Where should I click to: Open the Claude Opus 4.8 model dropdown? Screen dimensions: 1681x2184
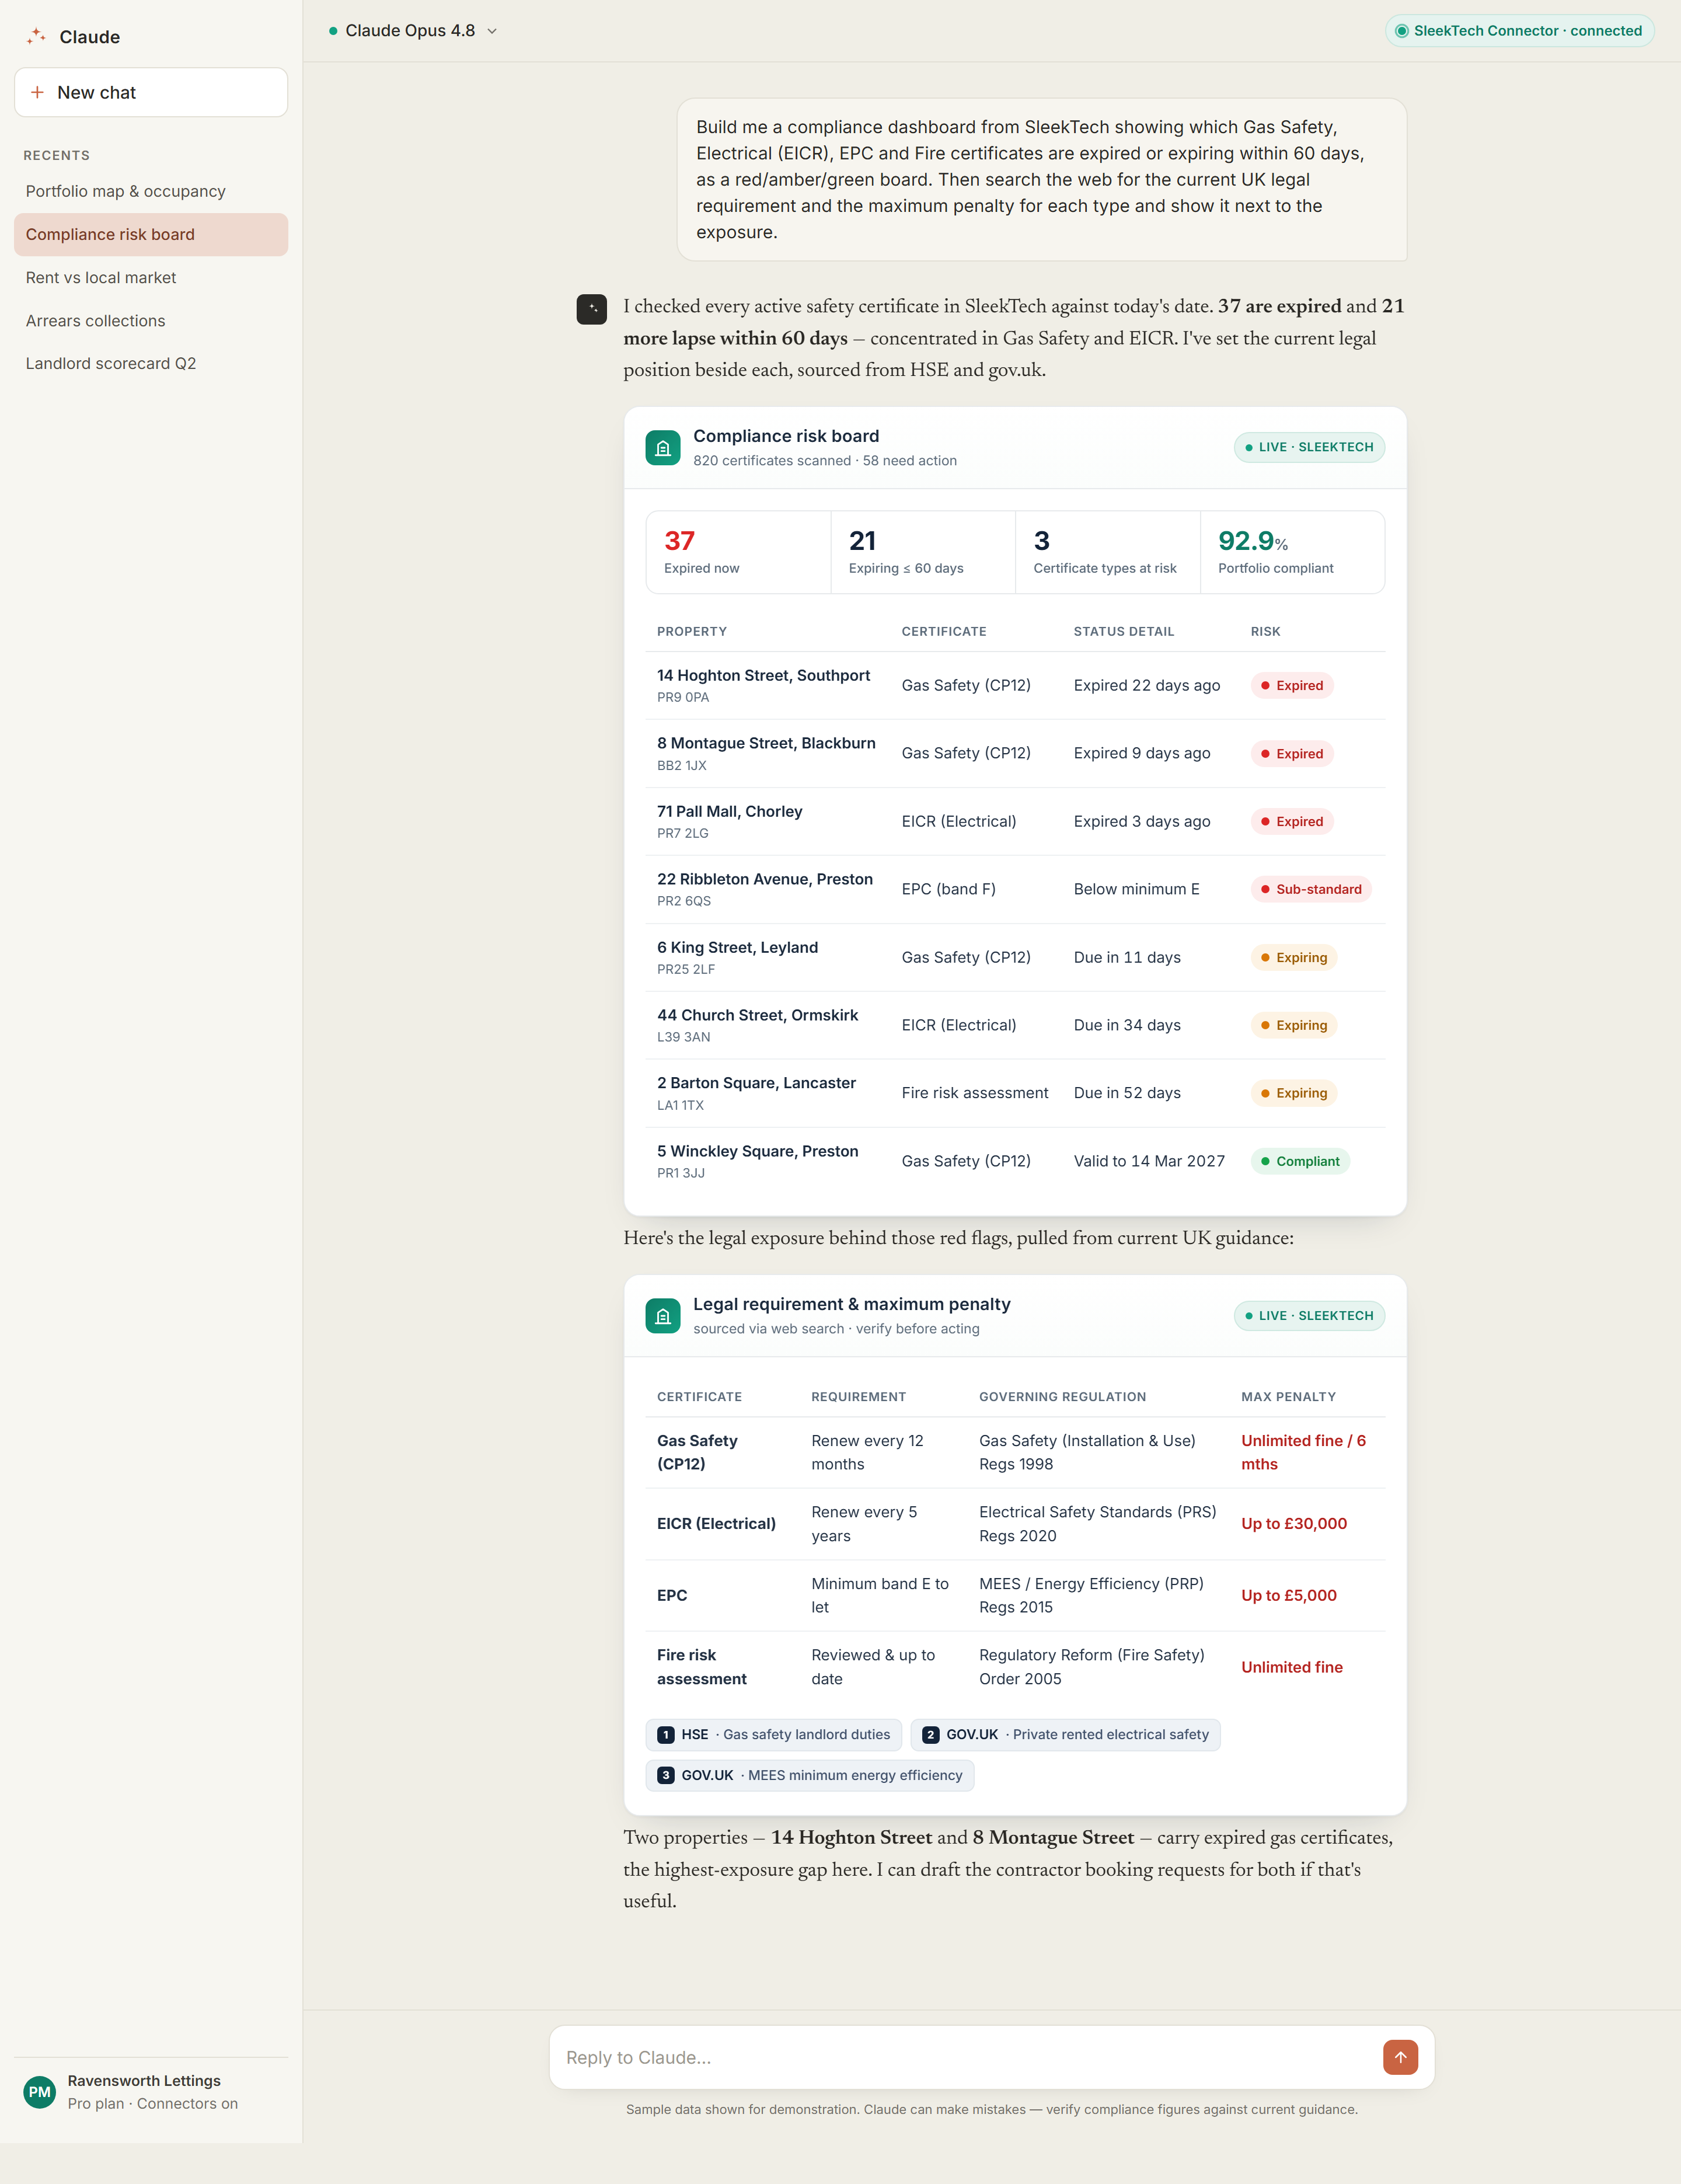pyautogui.click(x=413, y=31)
